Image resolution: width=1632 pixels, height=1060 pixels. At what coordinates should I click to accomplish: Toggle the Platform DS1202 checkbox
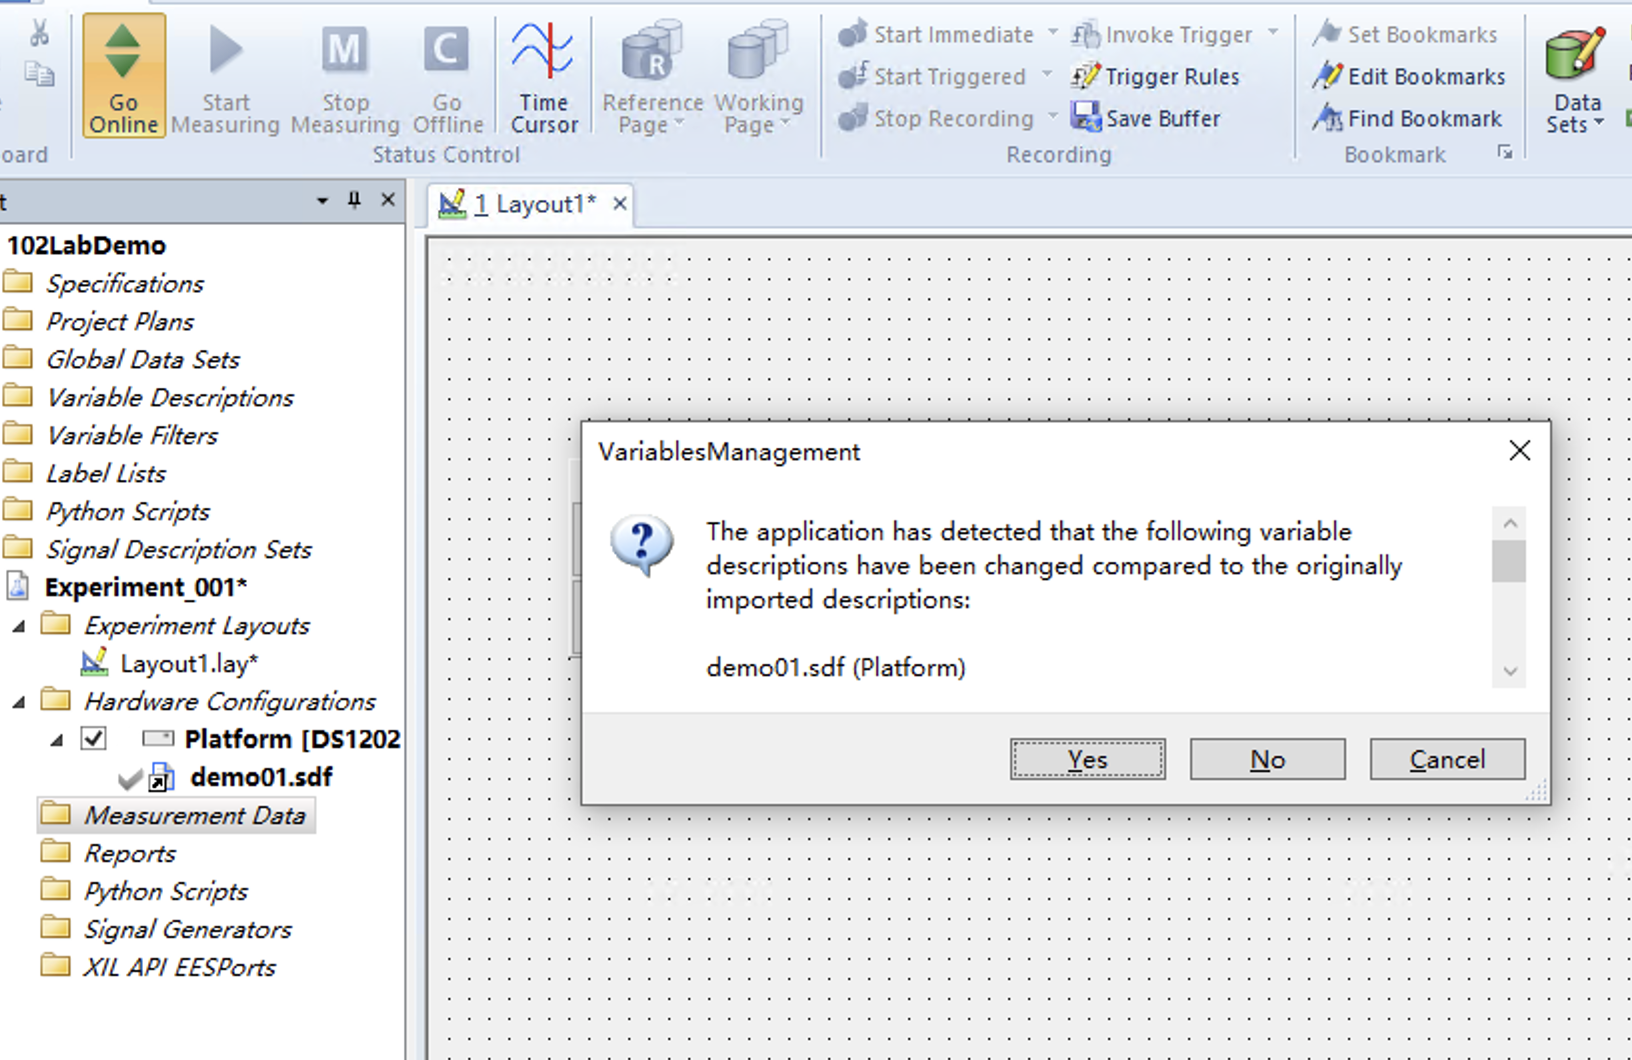tap(93, 739)
